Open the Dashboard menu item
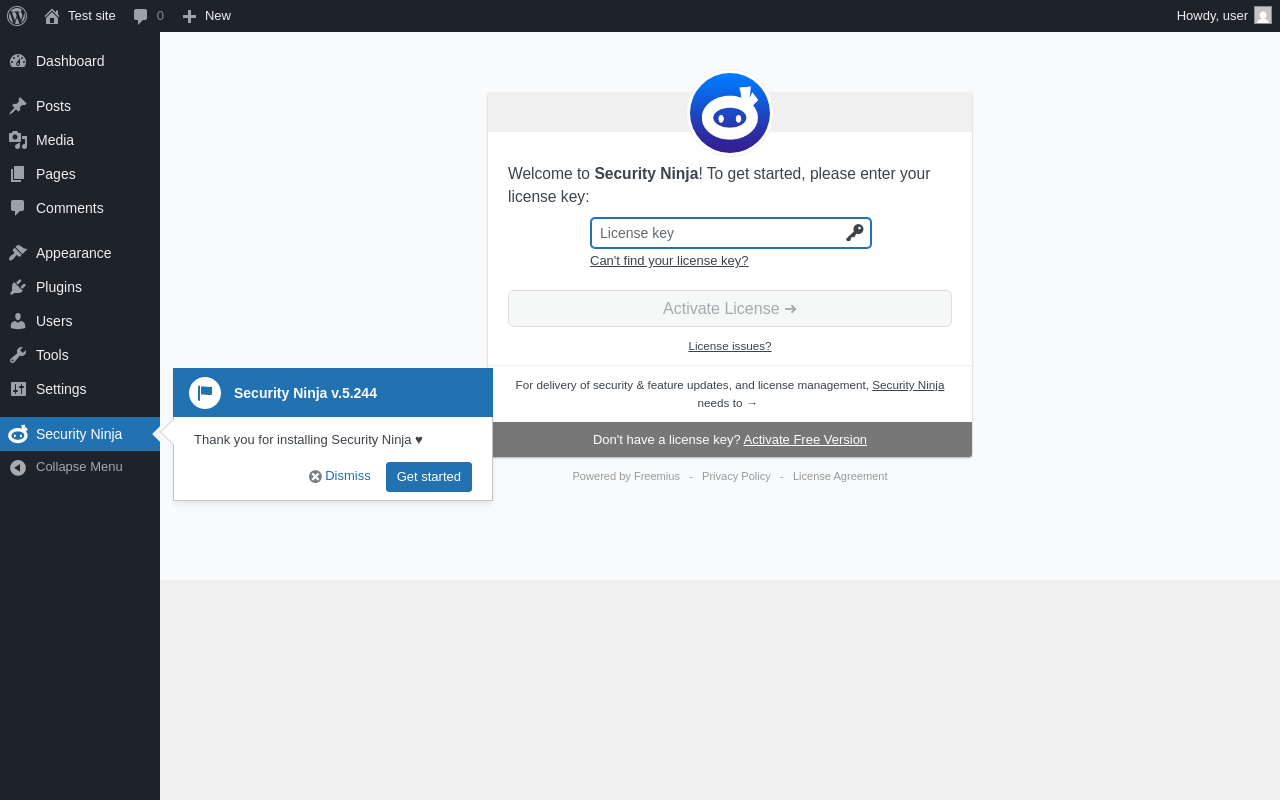Image resolution: width=1280 pixels, height=800 pixels. coord(70,61)
